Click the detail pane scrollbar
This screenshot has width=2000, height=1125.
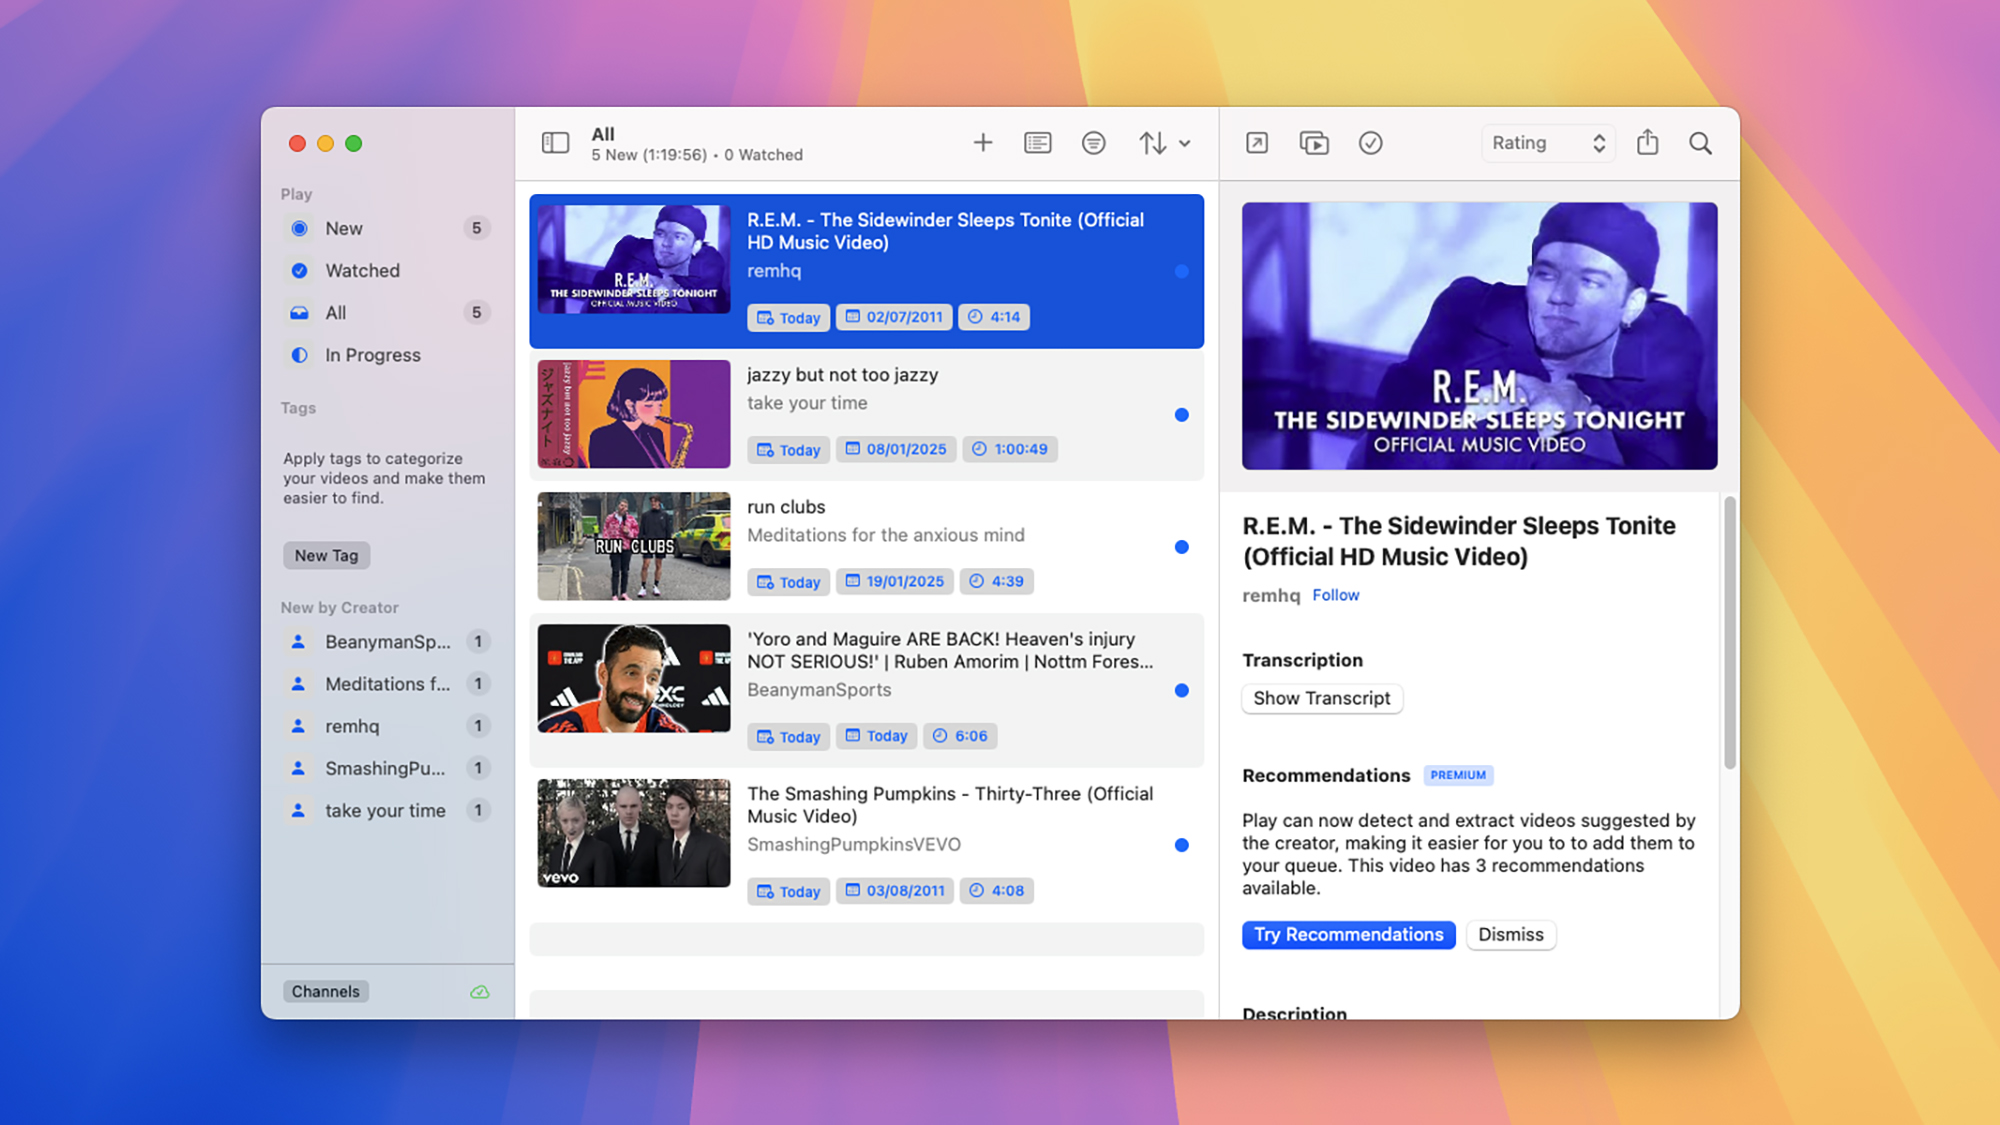(1729, 632)
